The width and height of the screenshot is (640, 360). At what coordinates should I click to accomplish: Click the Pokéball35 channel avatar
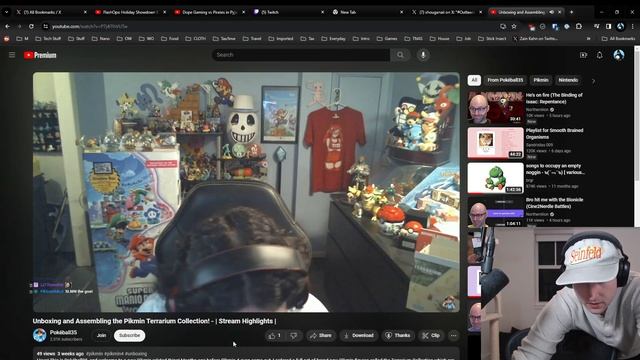pyautogui.click(x=40, y=335)
